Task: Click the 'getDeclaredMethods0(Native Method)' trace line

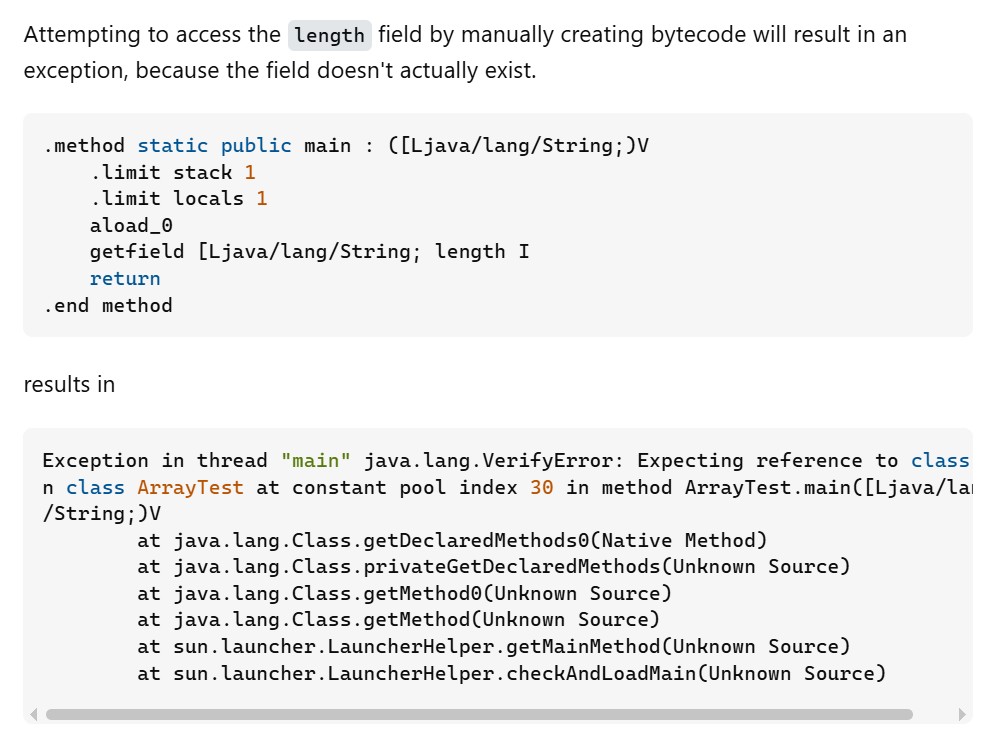Action: [x=453, y=540]
